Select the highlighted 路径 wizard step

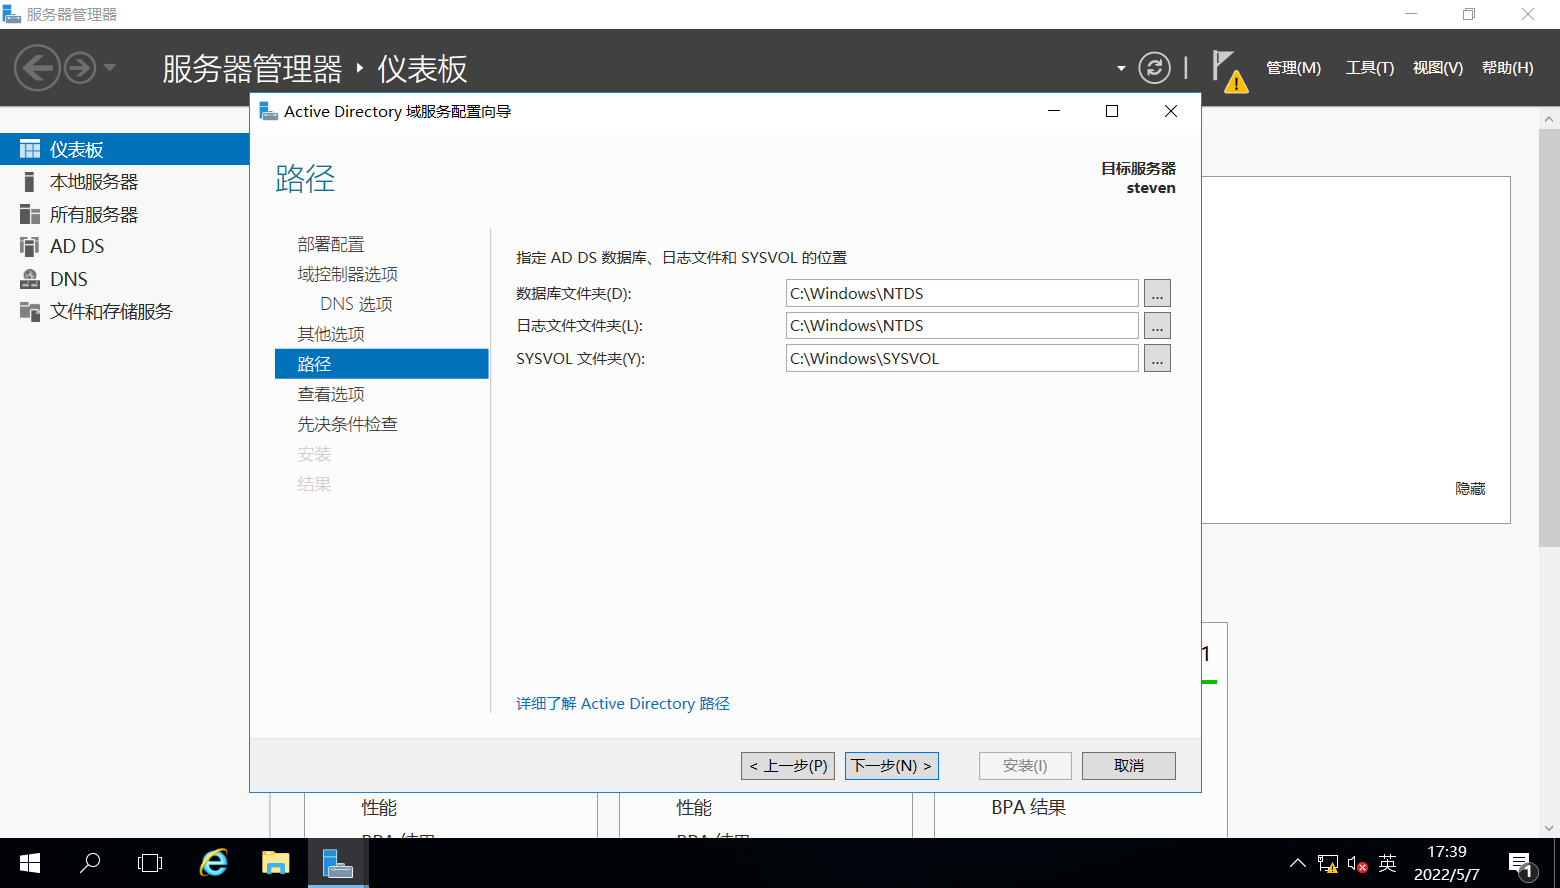click(x=381, y=364)
